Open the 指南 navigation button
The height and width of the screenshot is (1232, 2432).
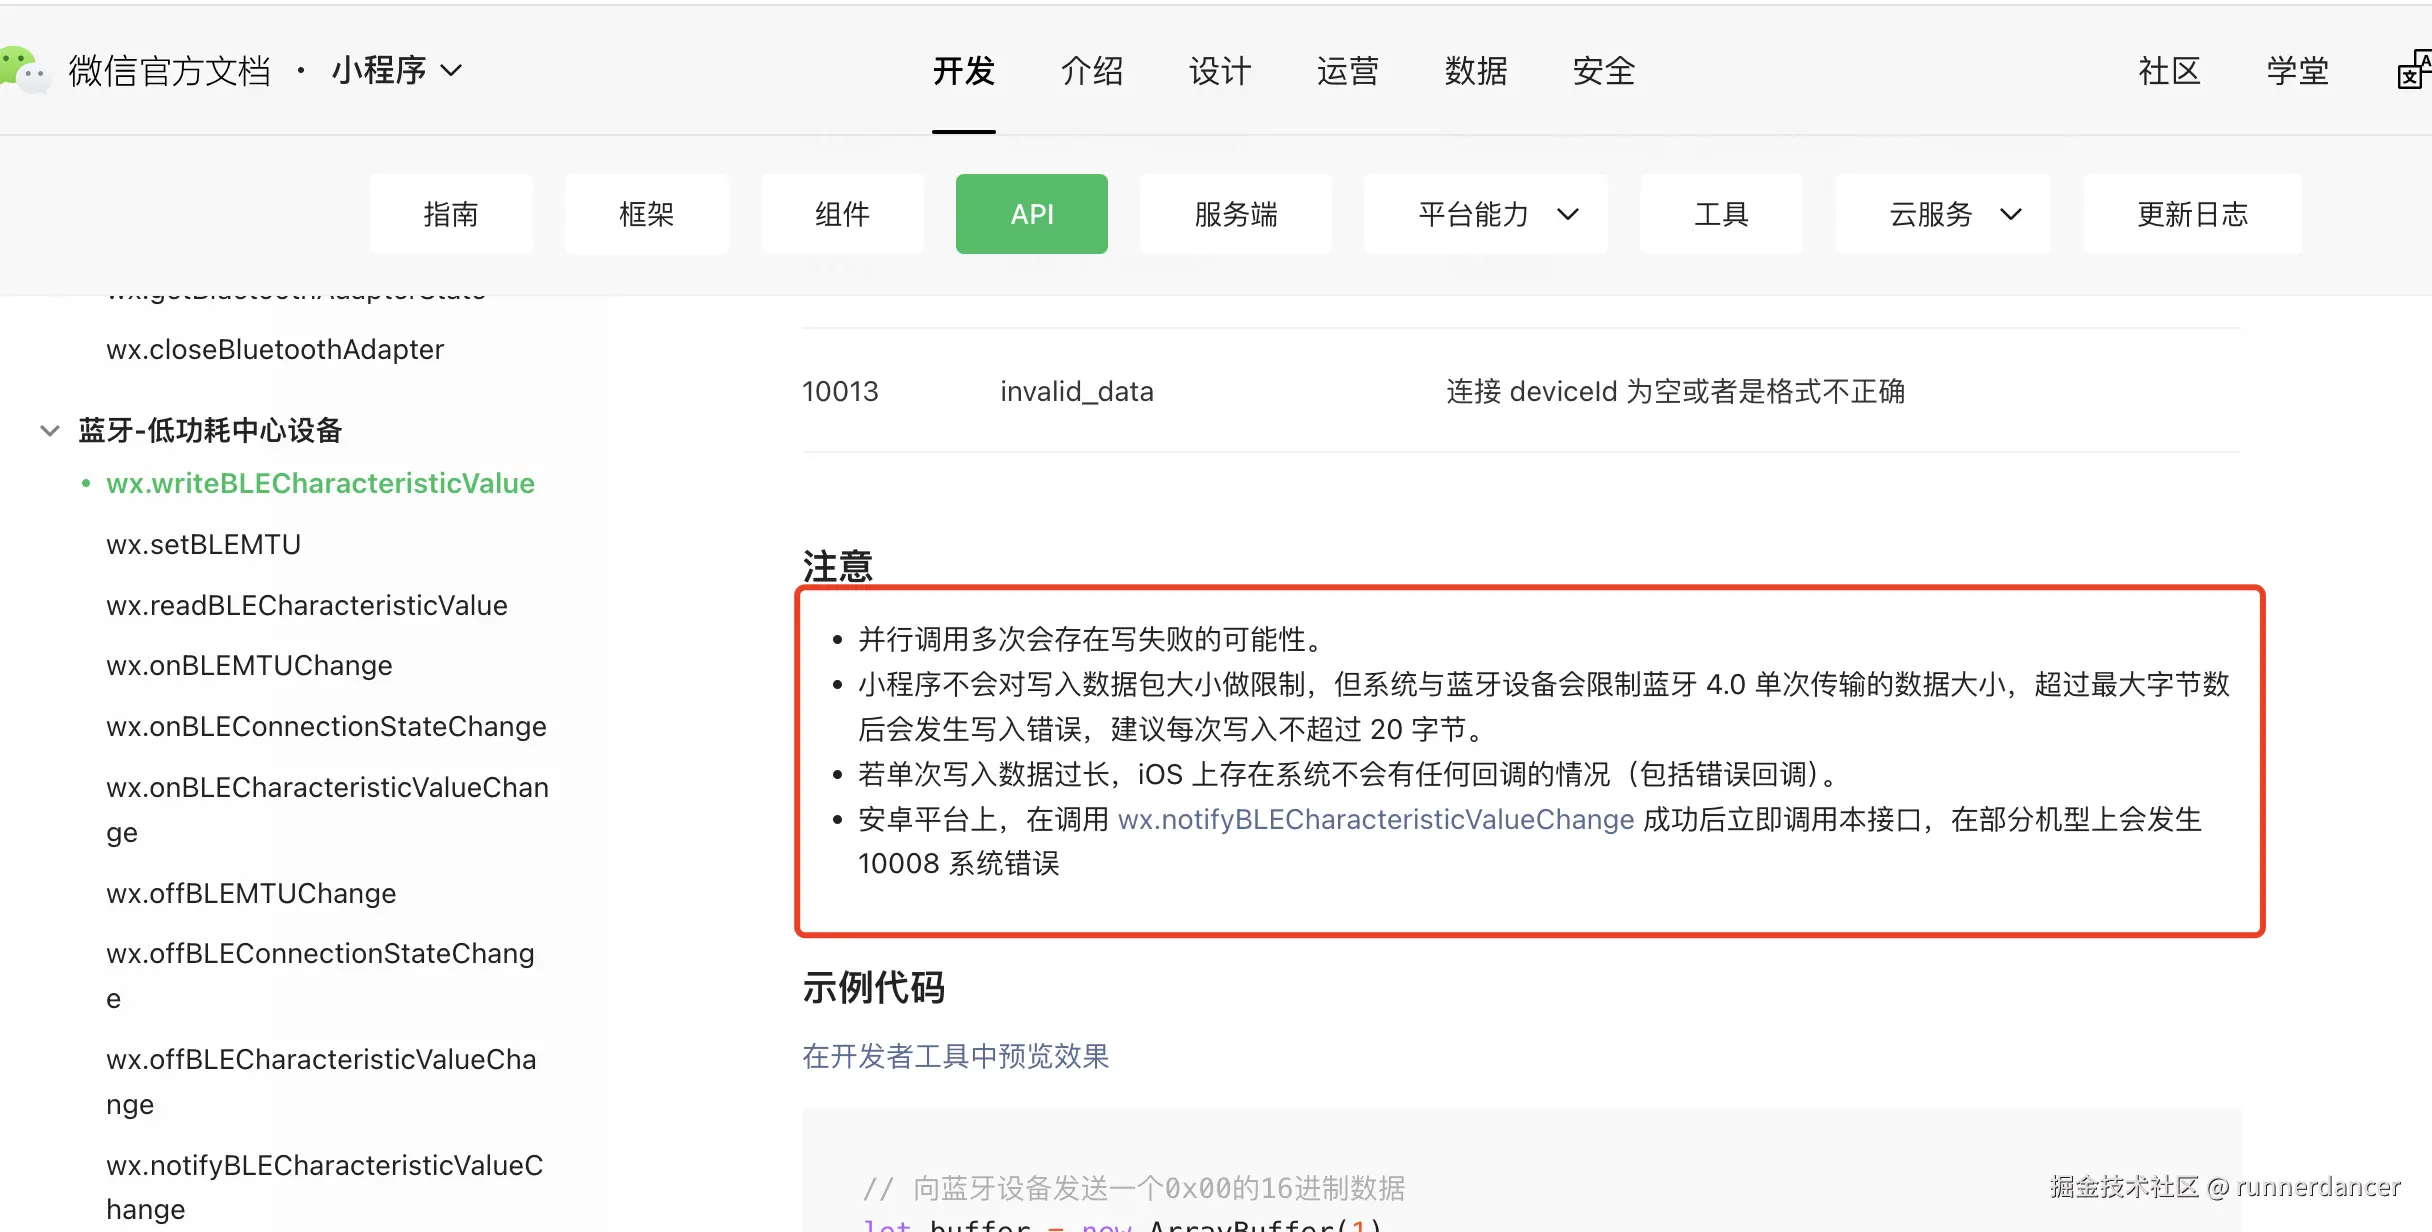[x=450, y=214]
